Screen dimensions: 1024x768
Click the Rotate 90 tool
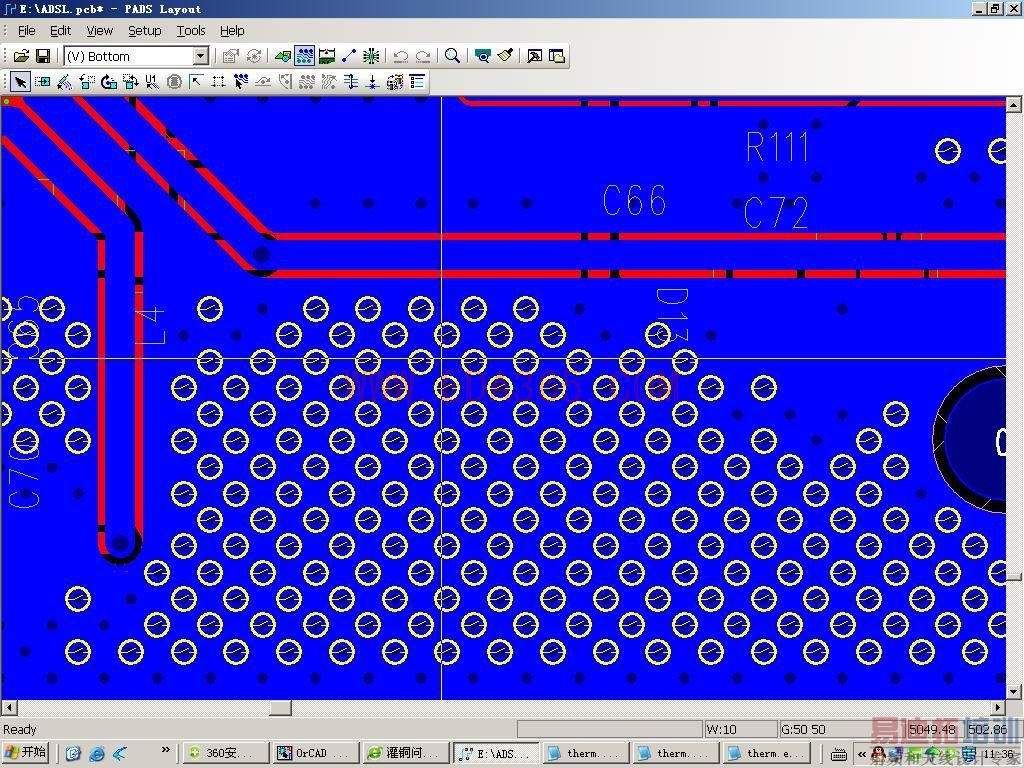[x=86, y=82]
